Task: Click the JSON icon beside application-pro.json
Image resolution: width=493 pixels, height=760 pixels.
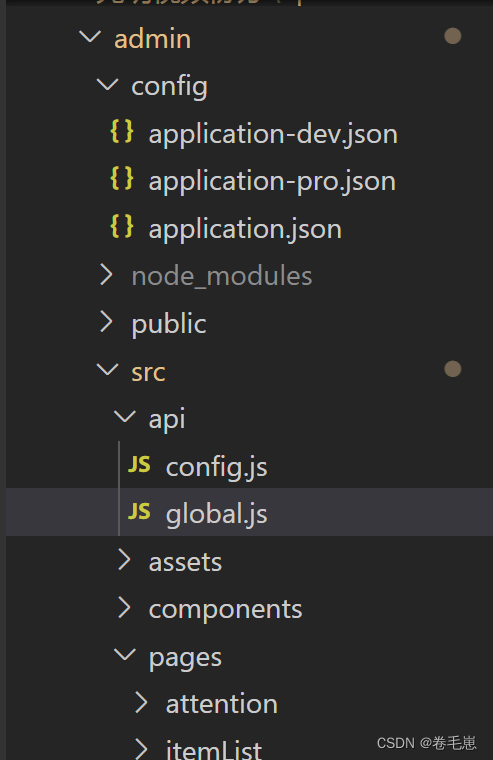Action: (x=122, y=179)
